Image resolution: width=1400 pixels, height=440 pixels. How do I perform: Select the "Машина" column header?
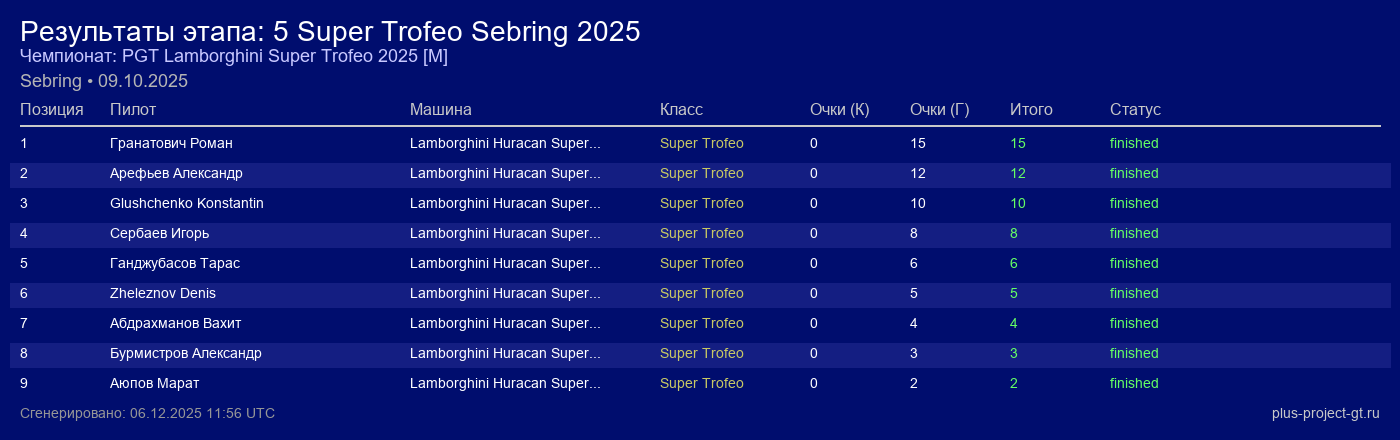pyautogui.click(x=440, y=109)
